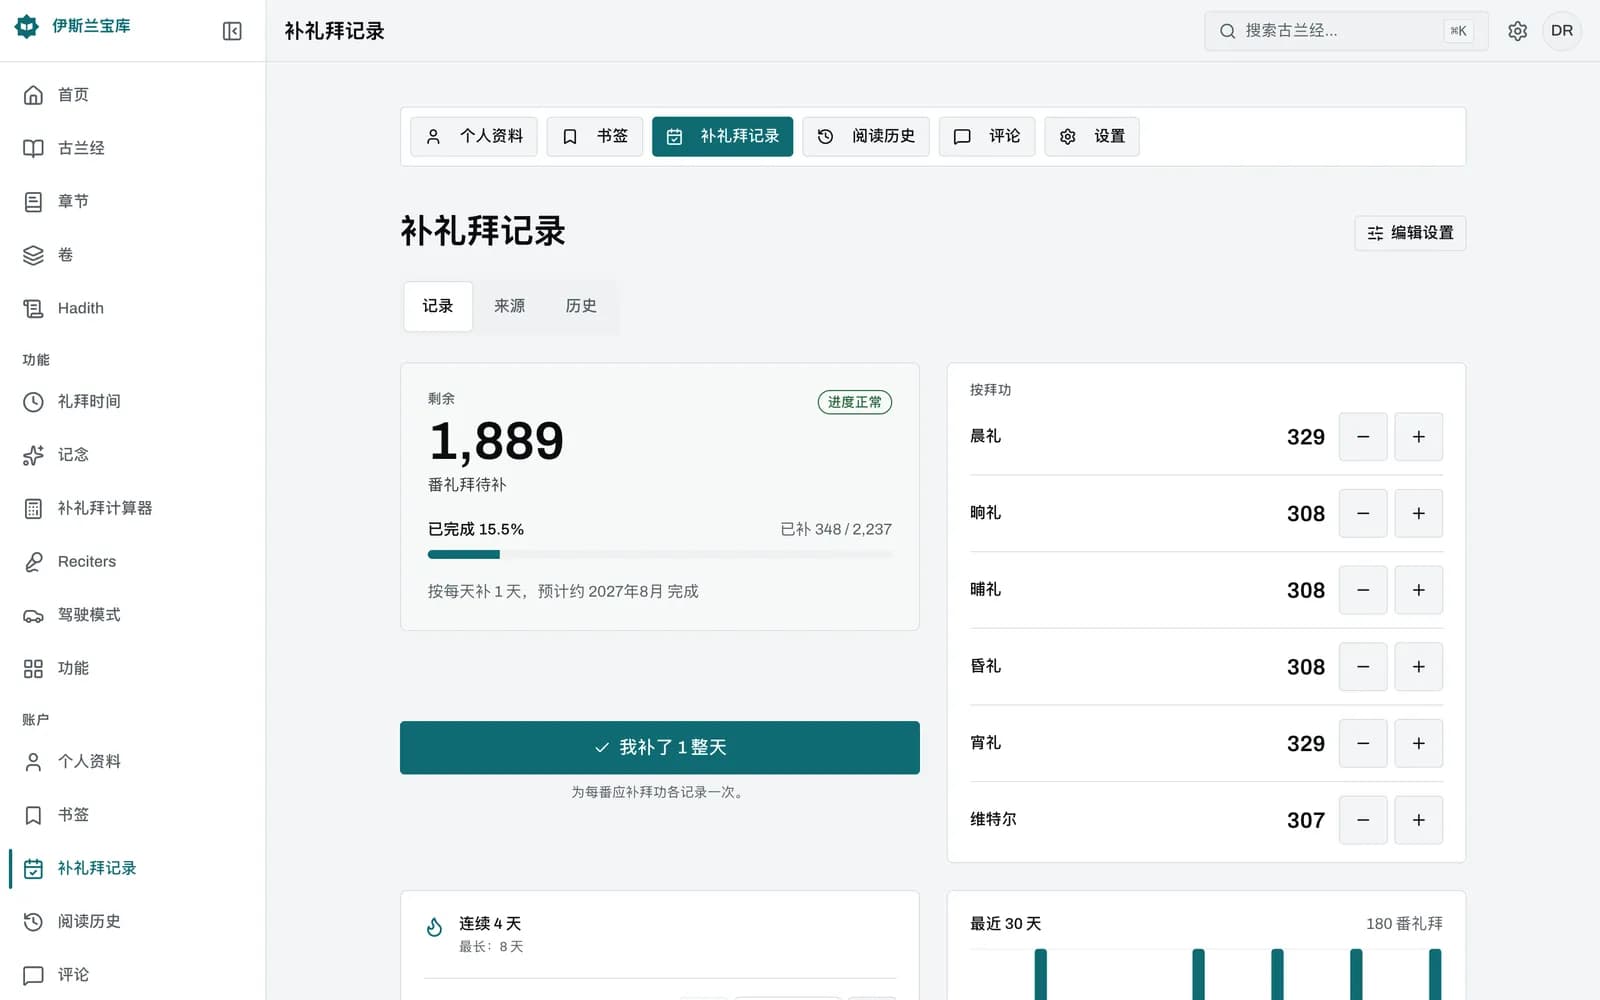Viewport: 1600px width, 1000px height.
Task: Switch to the 书签 top tab
Action: 595,137
